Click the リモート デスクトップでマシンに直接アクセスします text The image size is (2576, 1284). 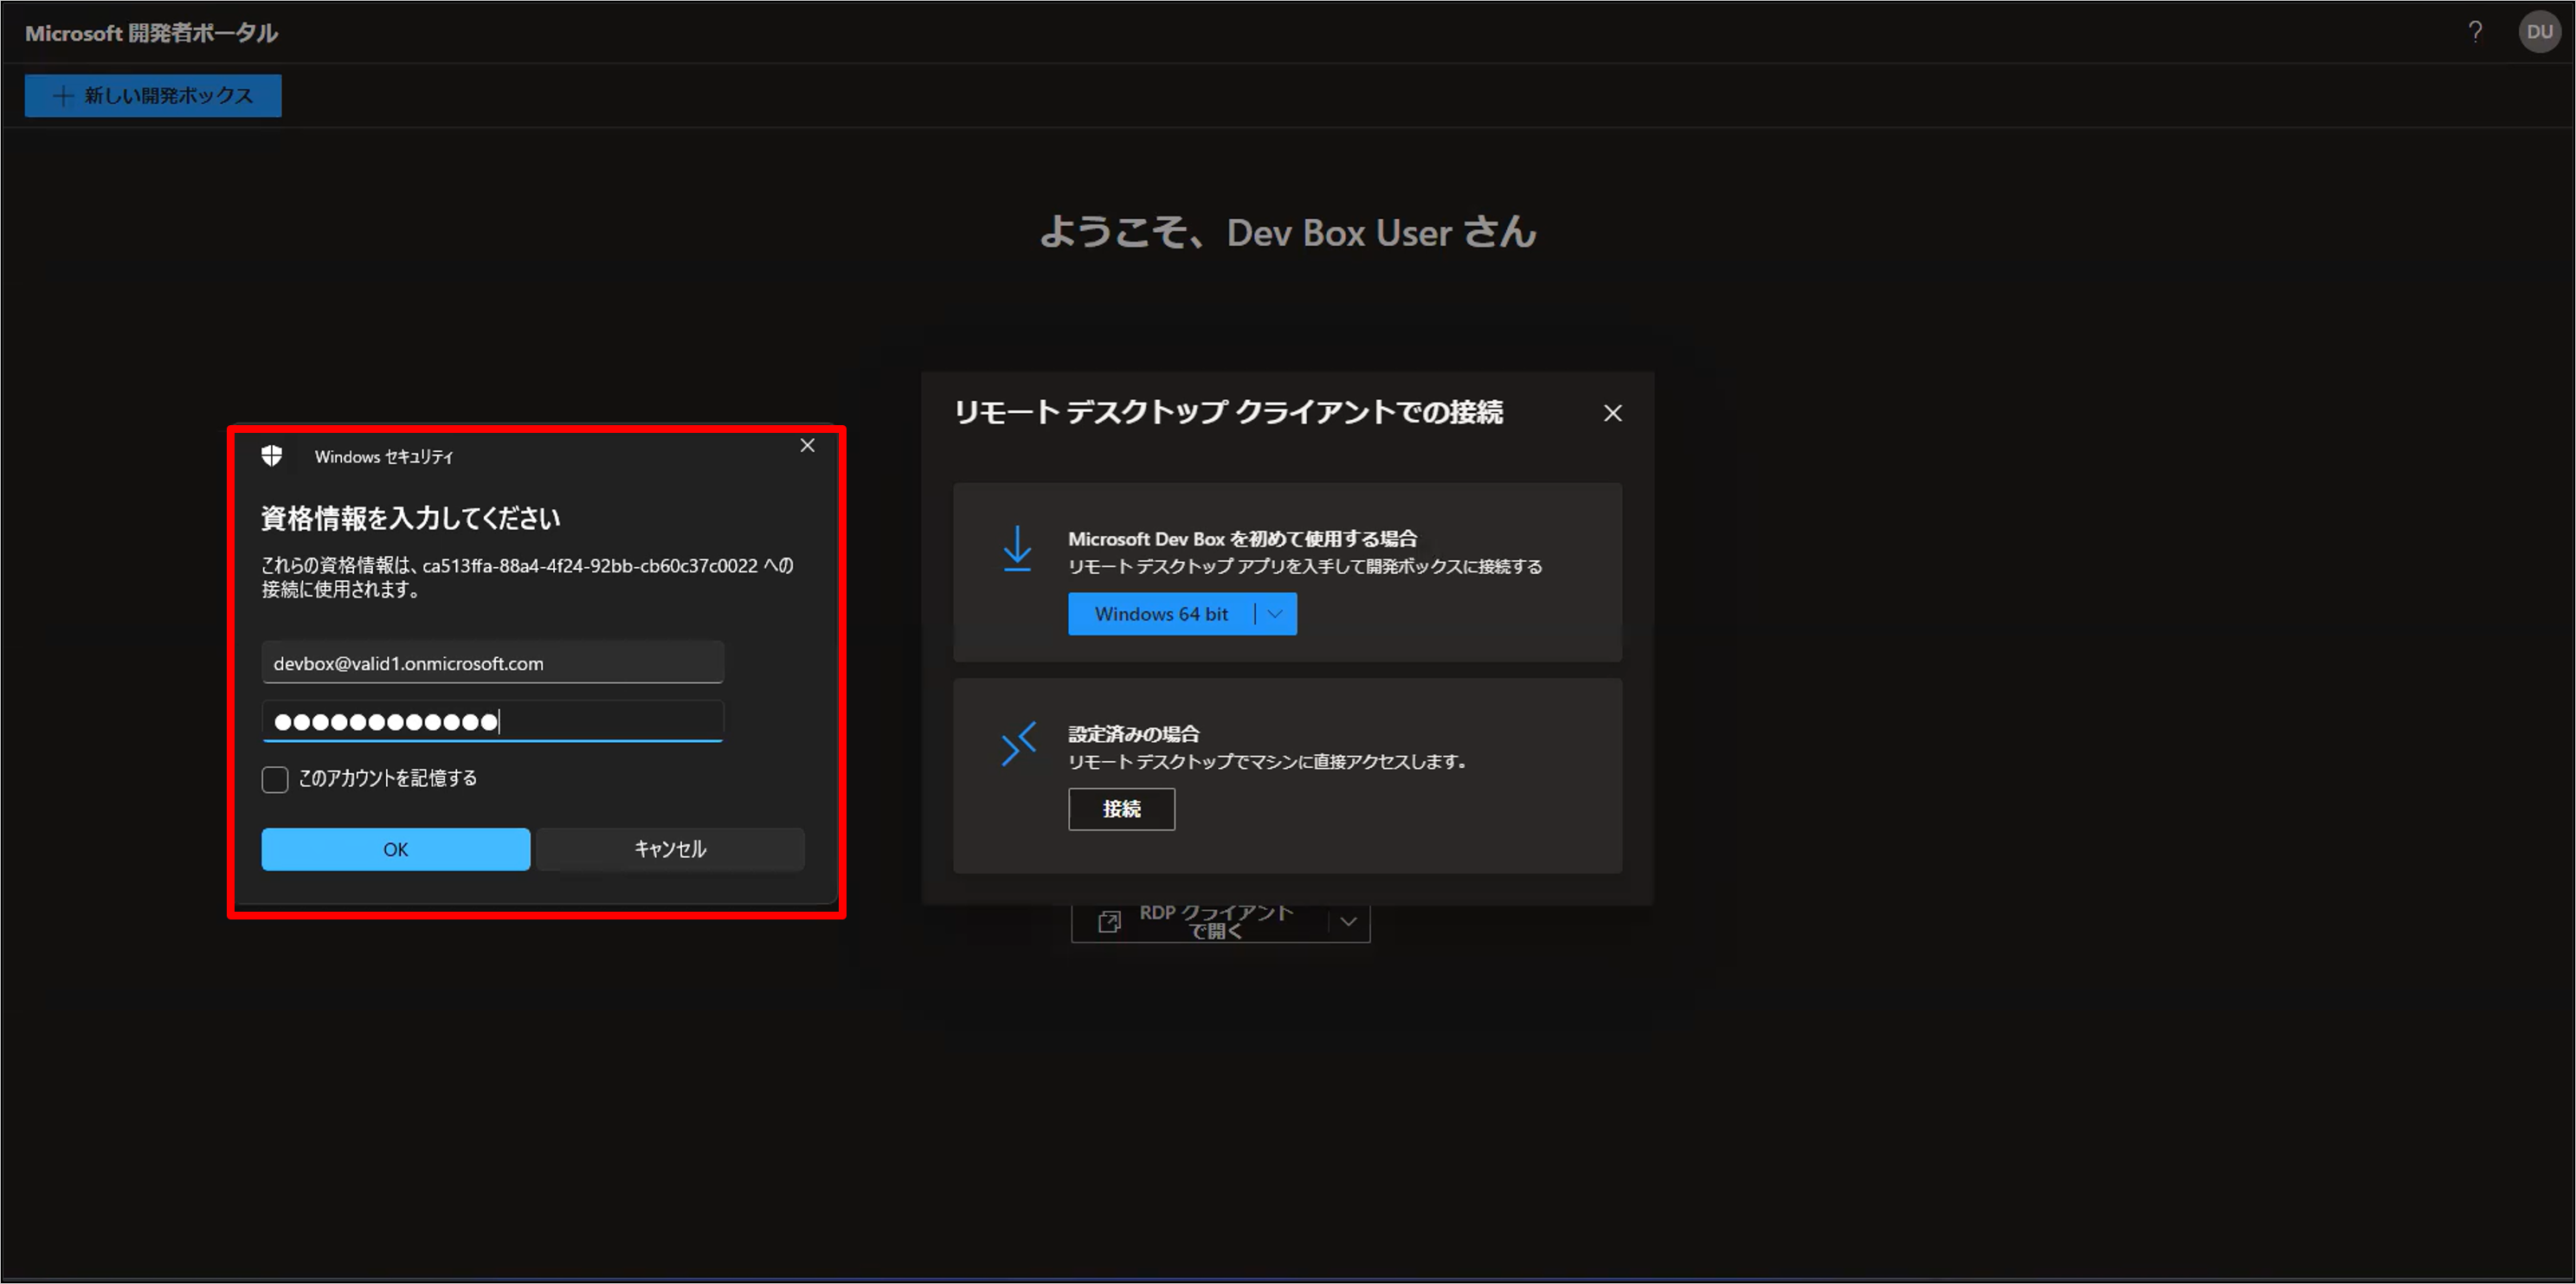coord(1266,762)
